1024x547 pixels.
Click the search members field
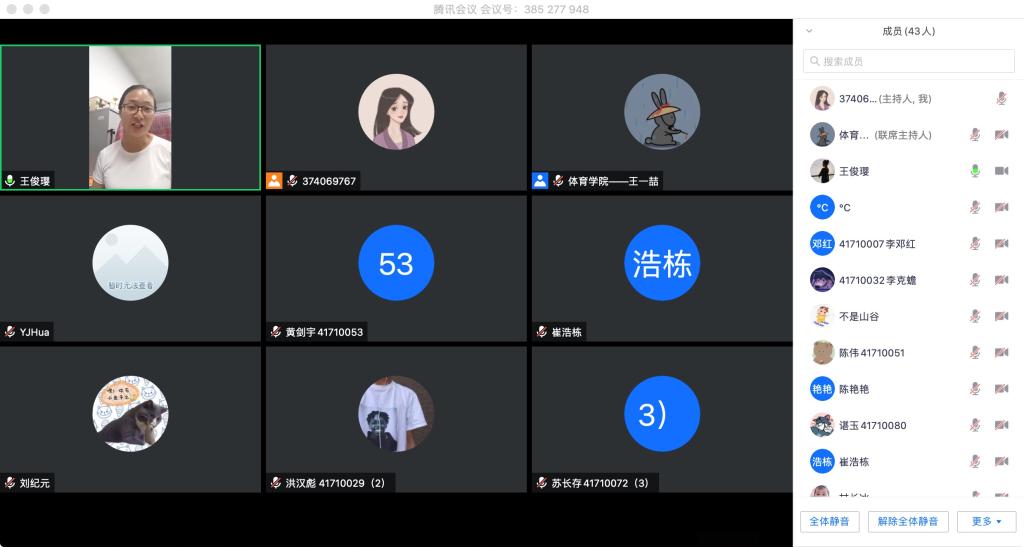tap(908, 61)
